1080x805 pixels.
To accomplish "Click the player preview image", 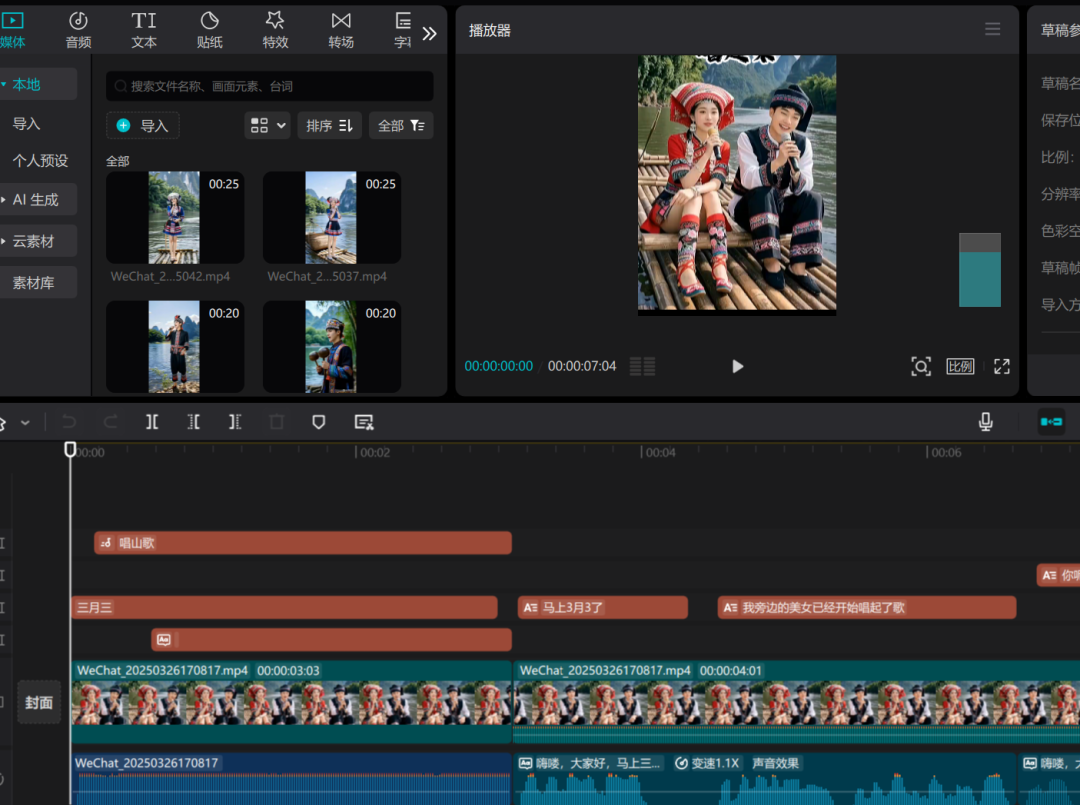I will (x=737, y=184).
